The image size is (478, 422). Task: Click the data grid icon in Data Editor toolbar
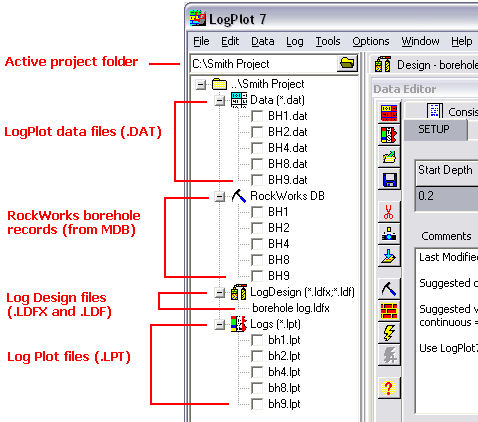click(389, 113)
